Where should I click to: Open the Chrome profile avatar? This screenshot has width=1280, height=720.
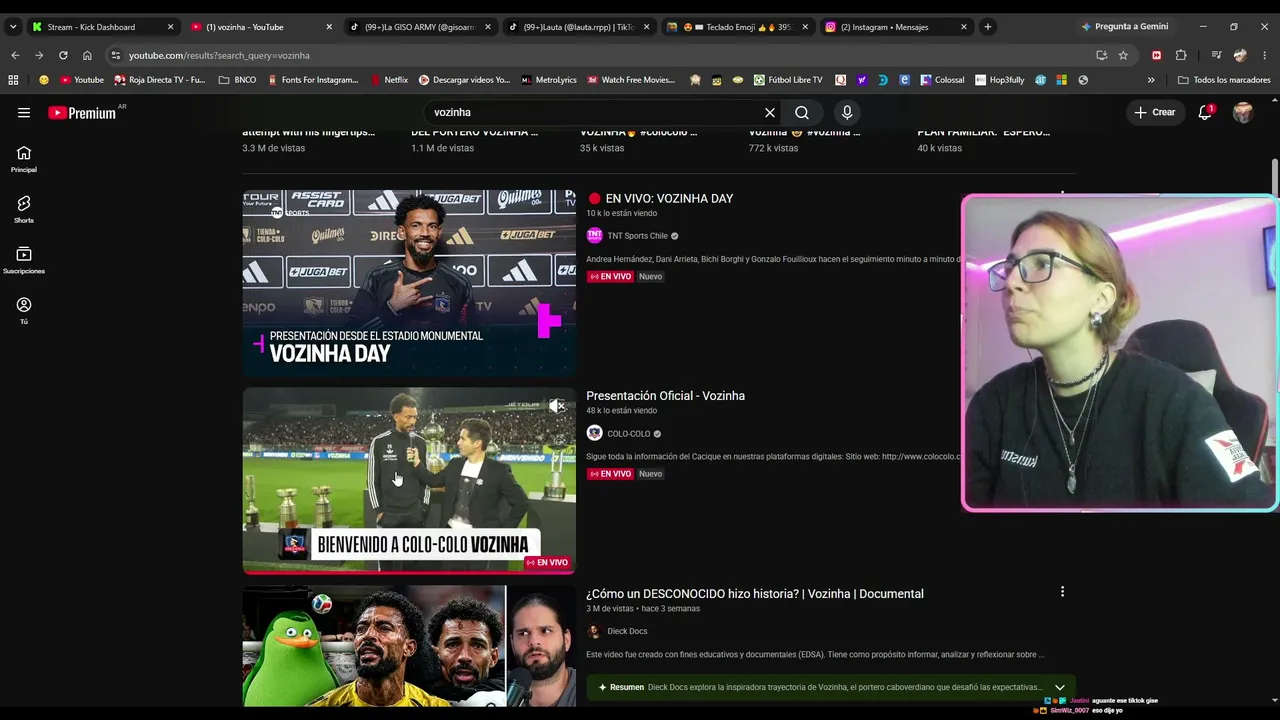pyautogui.click(x=1240, y=55)
